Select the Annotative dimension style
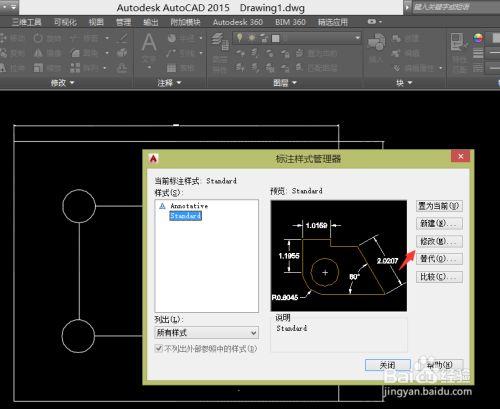Screen dimensions: 500x409 [x=189, y=206]
